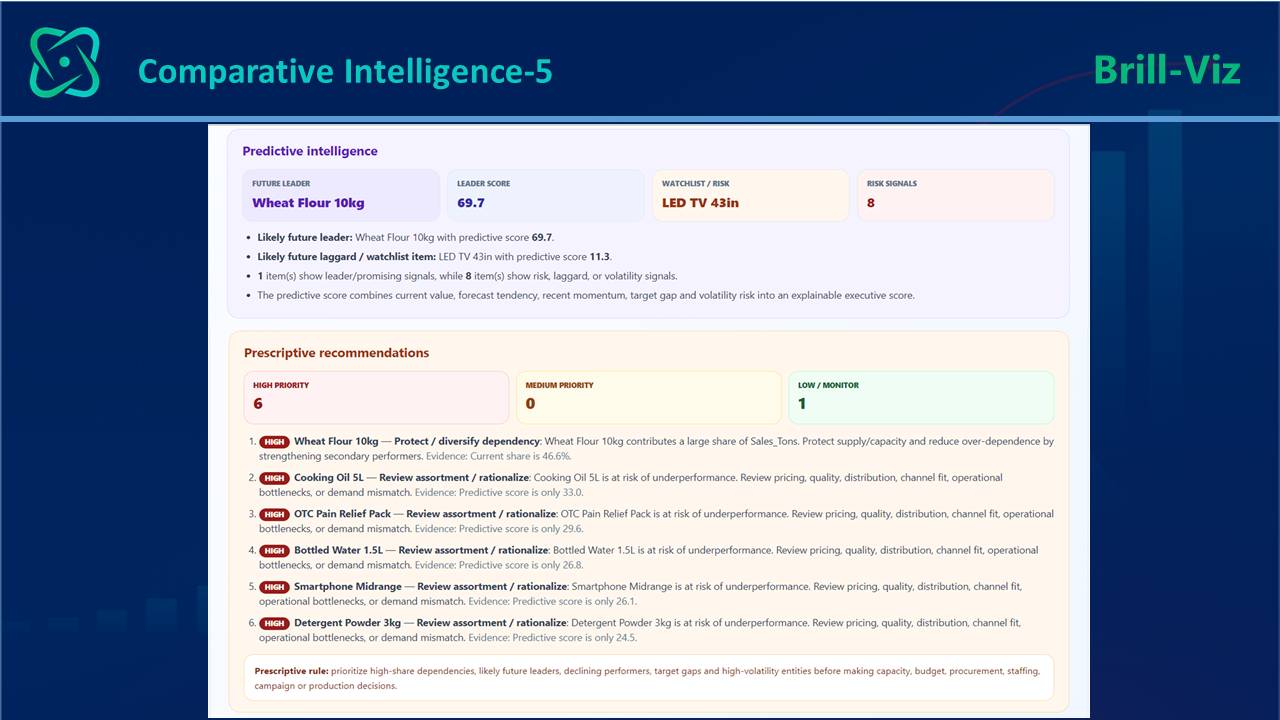Click the Bottled Water 1.5L Review assortment title

421,550
